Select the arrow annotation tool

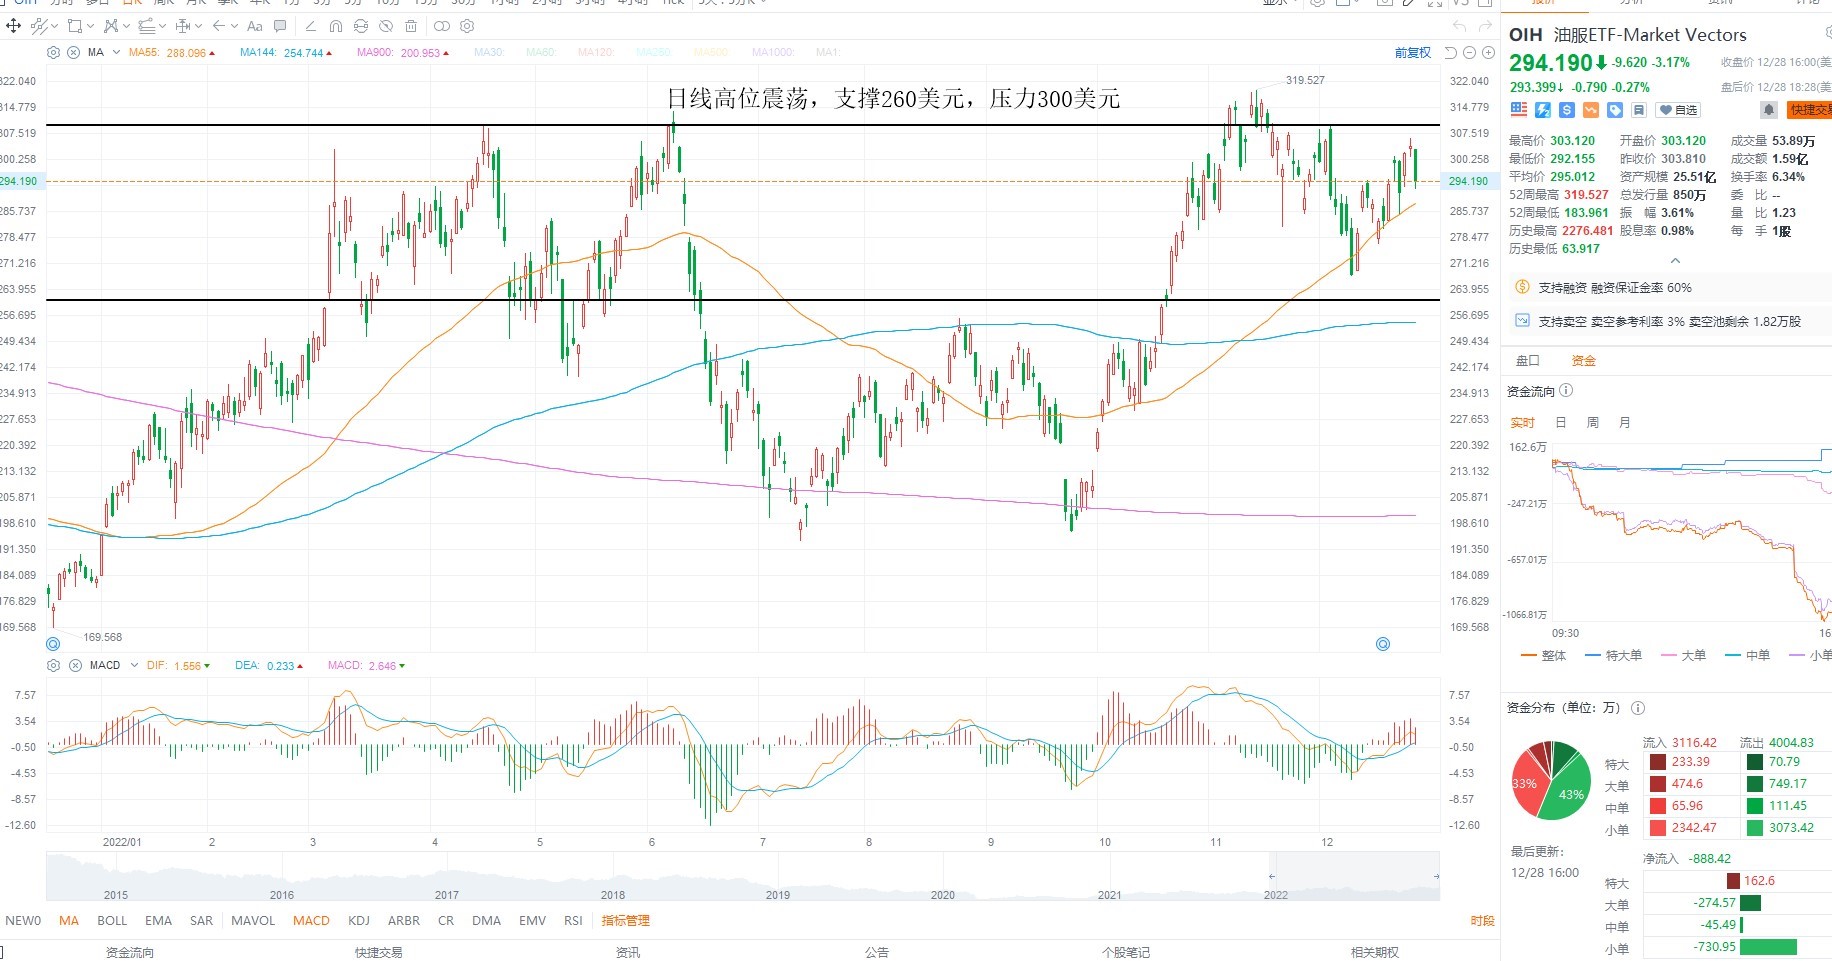(219, 26)
